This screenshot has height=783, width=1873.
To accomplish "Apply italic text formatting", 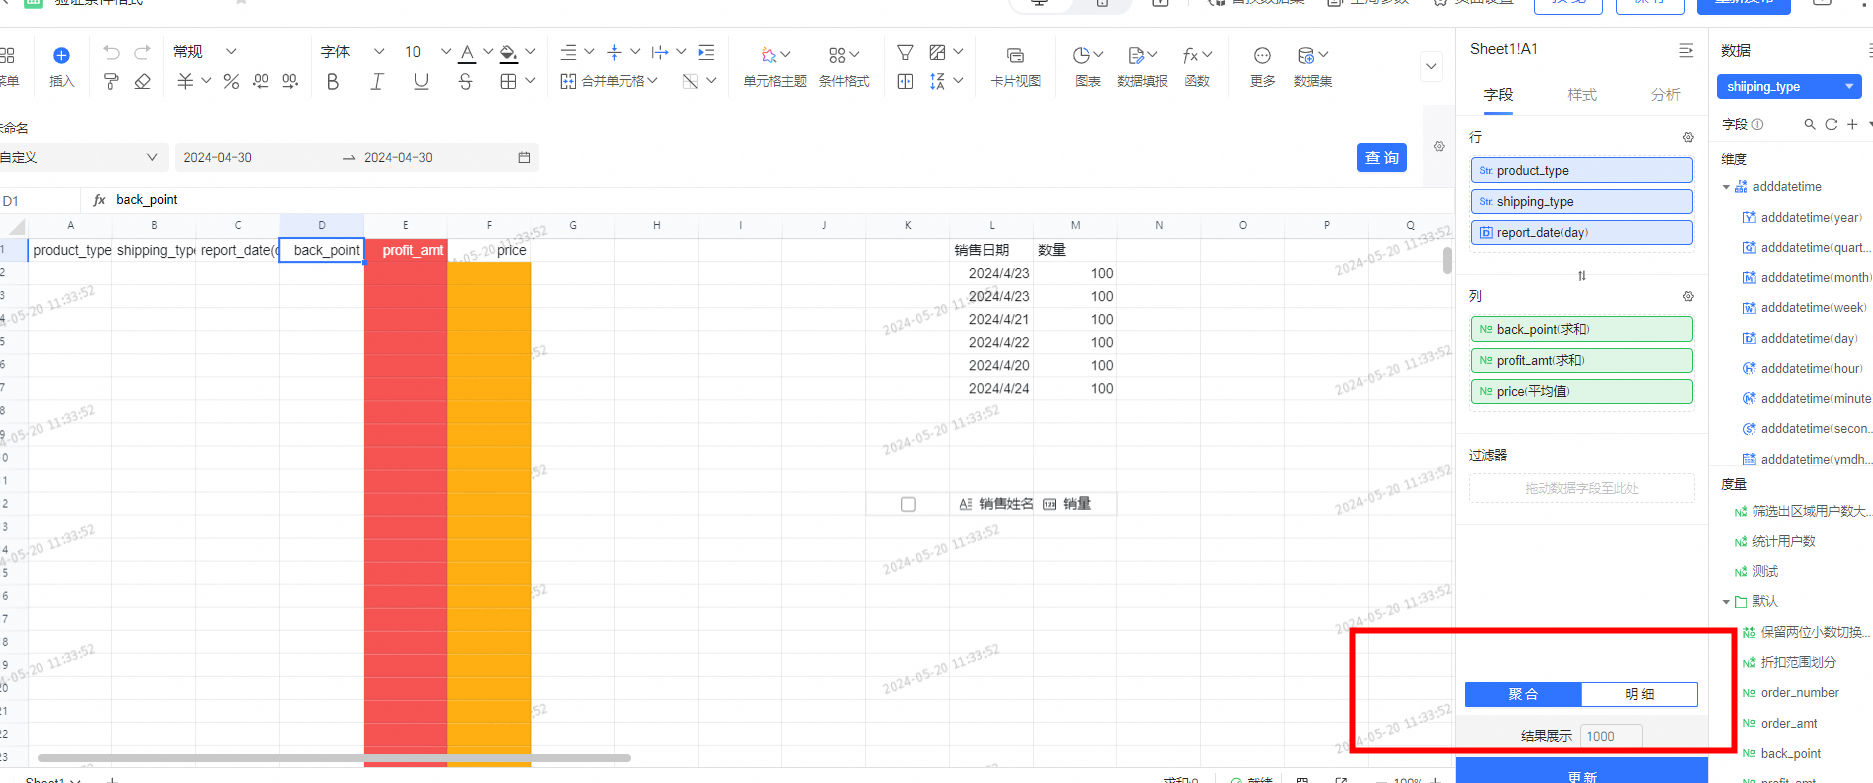I will pyautogui.click(x=377, y=82).
